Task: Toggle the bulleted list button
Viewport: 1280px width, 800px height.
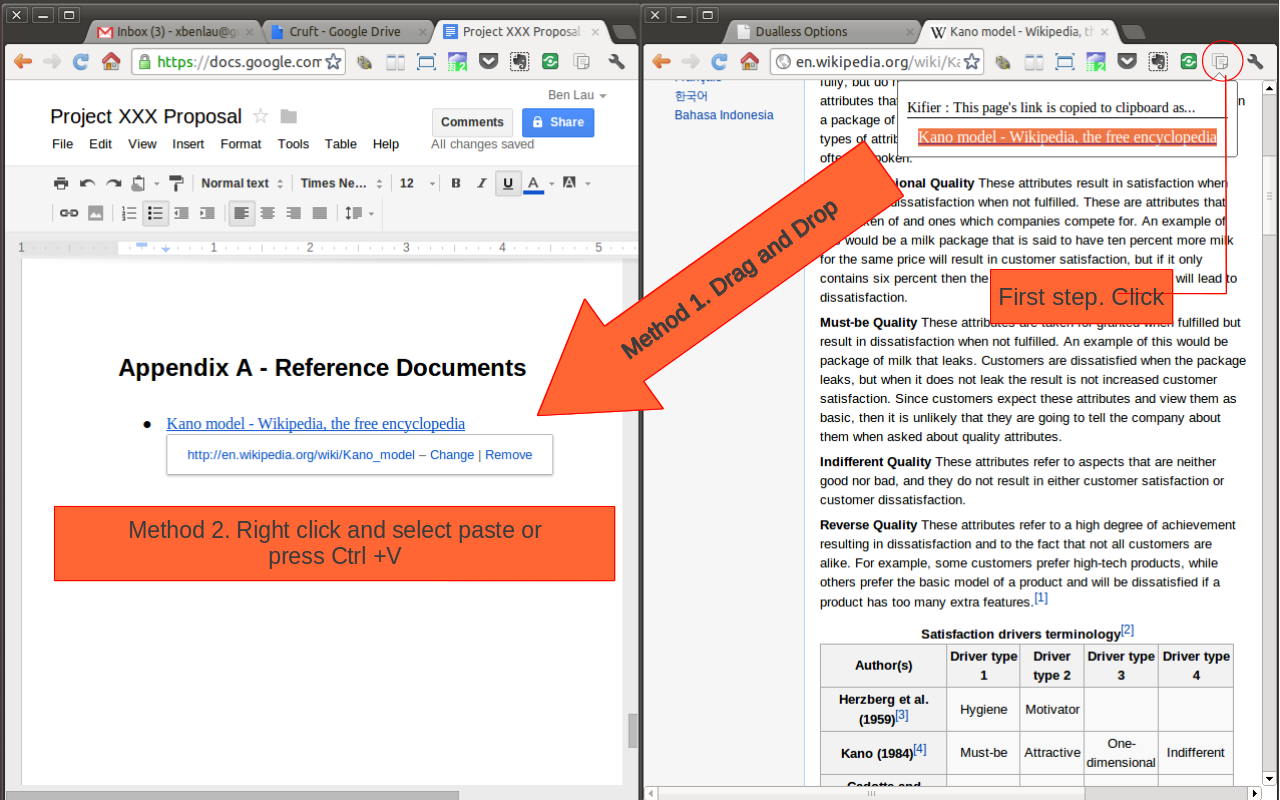Action: click(155, 213)
